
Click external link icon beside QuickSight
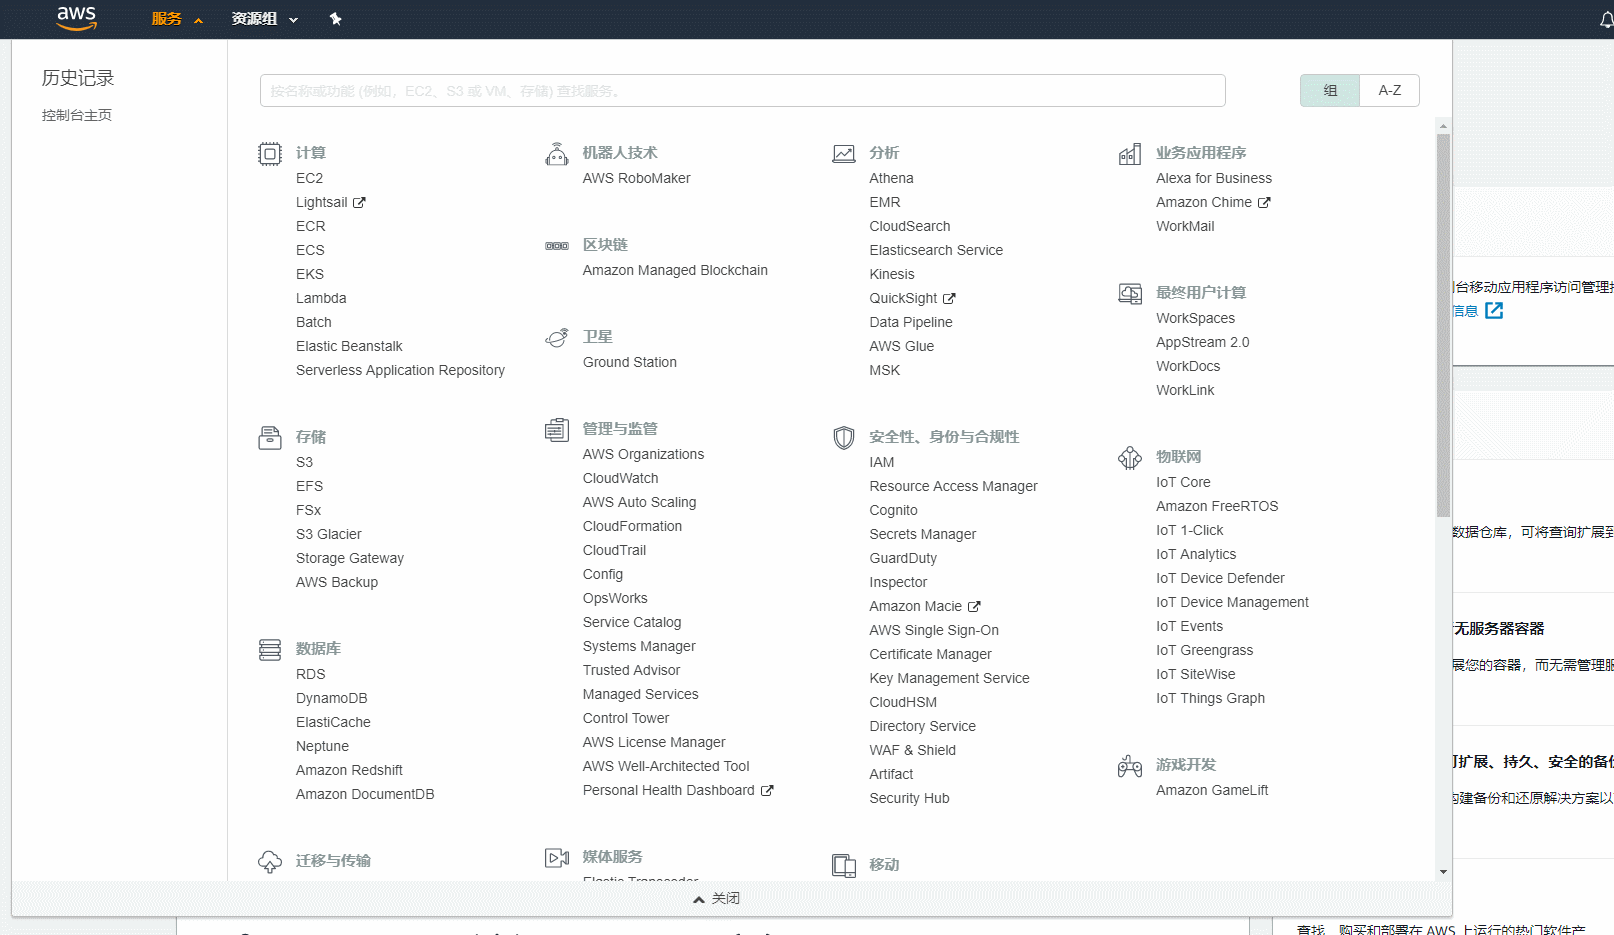(949, 298)
